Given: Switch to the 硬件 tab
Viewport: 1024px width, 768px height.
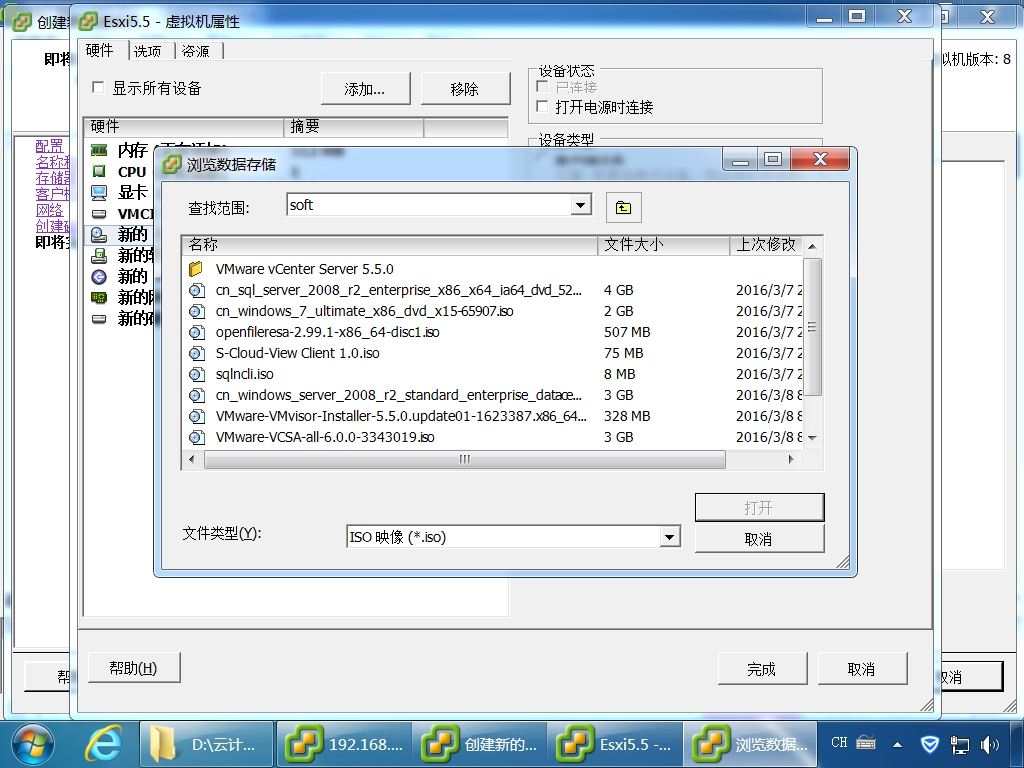Looking at the screenshot, I should click(x=99, y=50).
